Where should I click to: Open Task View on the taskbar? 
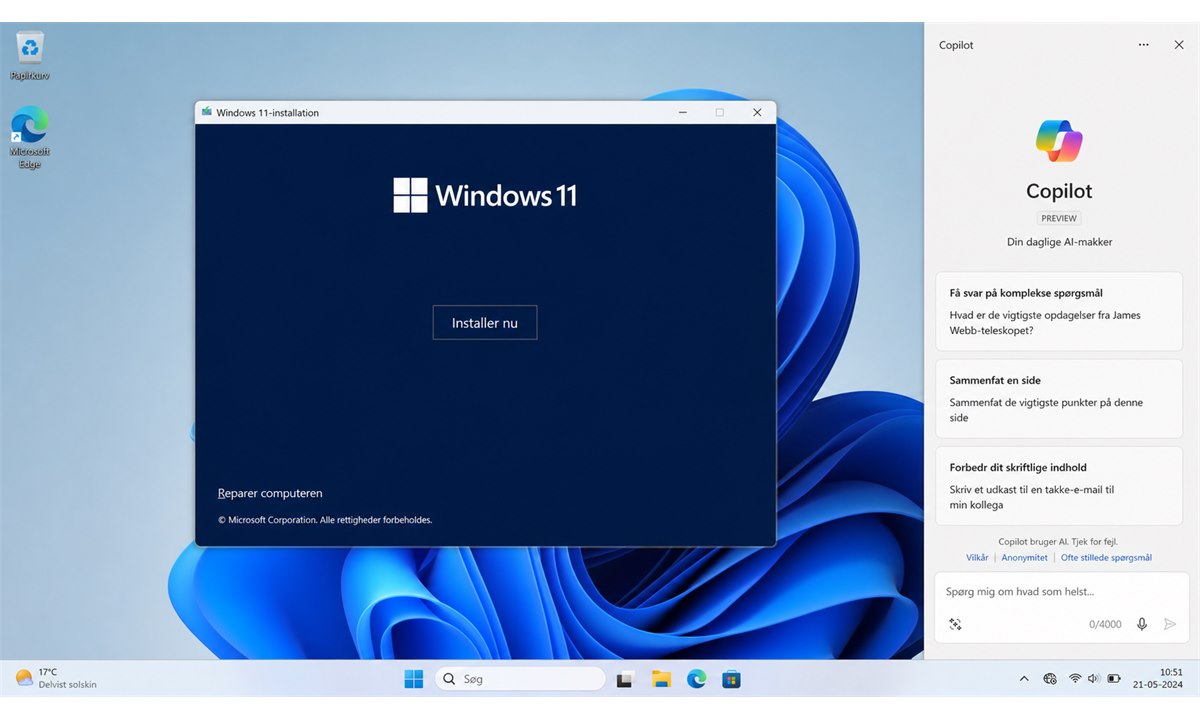coord(625,679)
